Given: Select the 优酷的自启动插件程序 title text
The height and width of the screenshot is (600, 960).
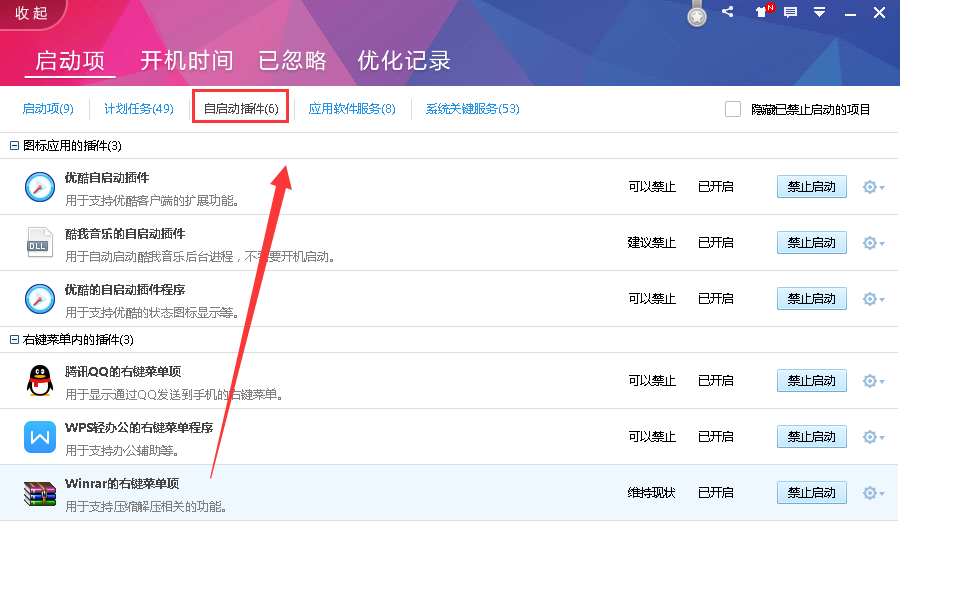Looking at the screenshot, I should coord(125,290).
